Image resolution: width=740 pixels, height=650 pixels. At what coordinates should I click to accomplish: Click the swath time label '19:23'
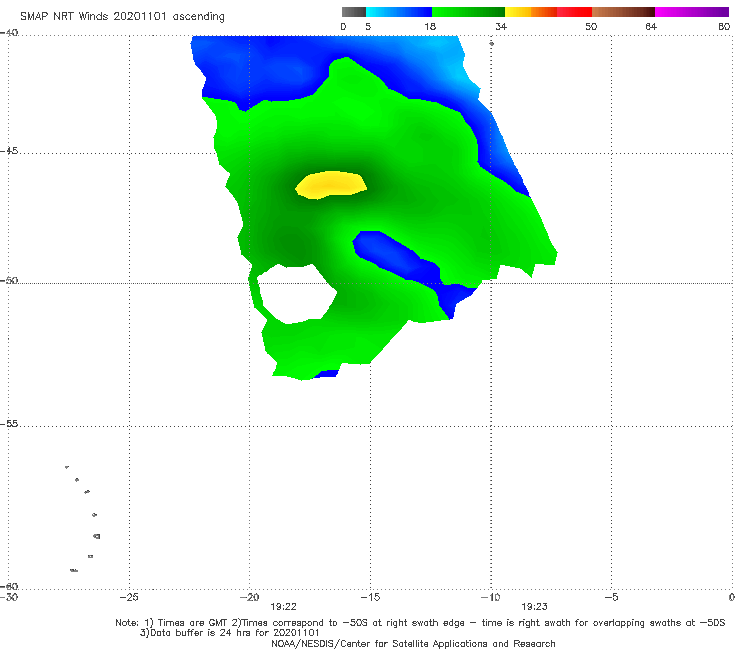534,607
